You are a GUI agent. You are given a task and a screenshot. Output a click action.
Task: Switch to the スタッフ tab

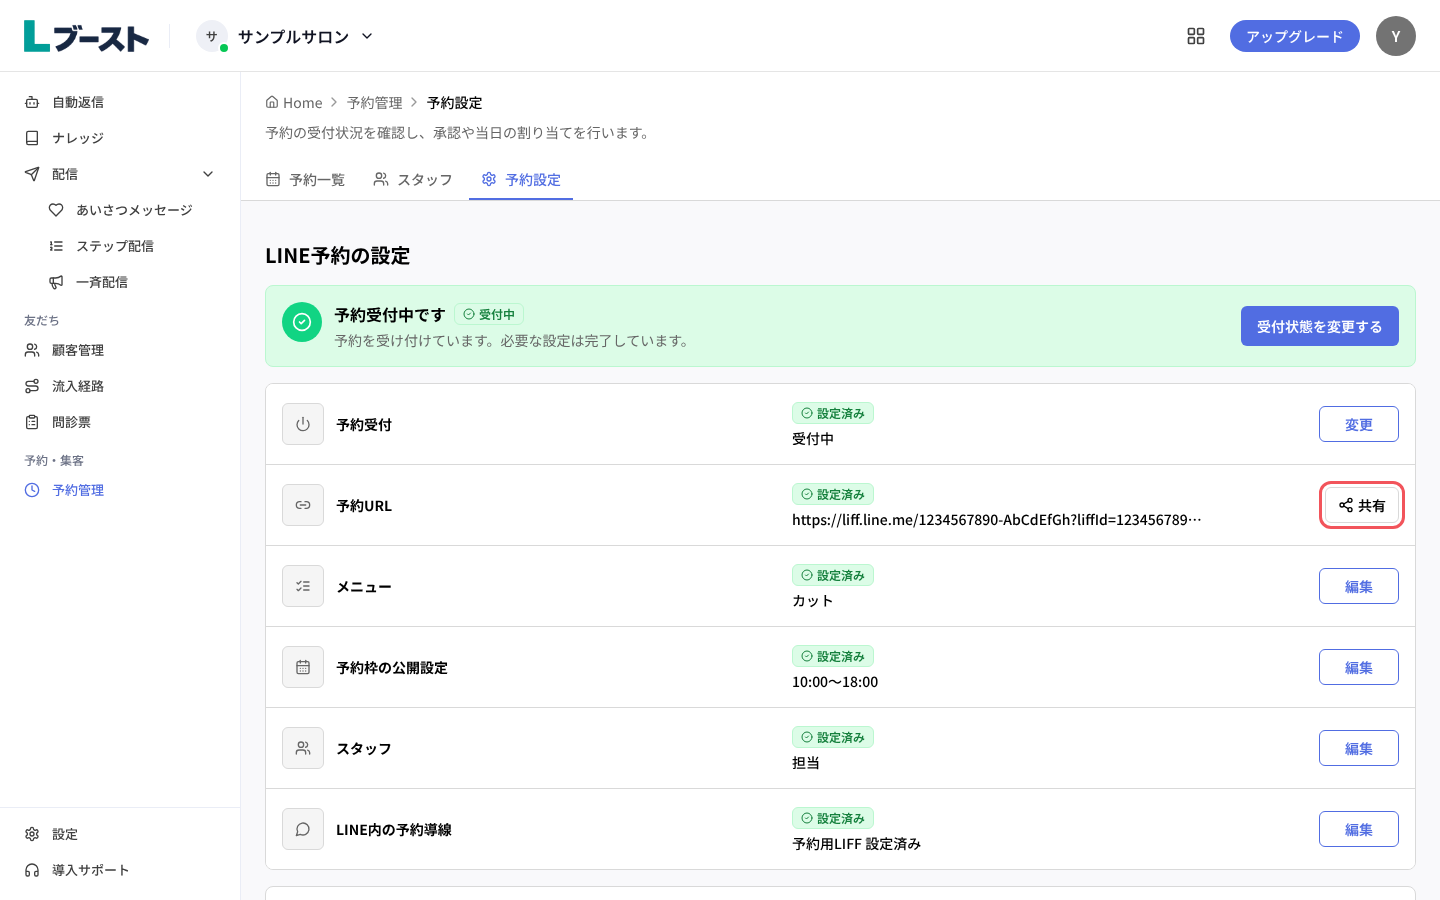[413, 180]
